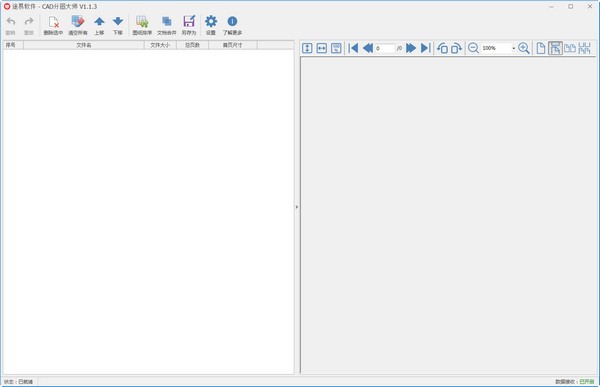Click the 下移 down arrow icon

[118, 21]
